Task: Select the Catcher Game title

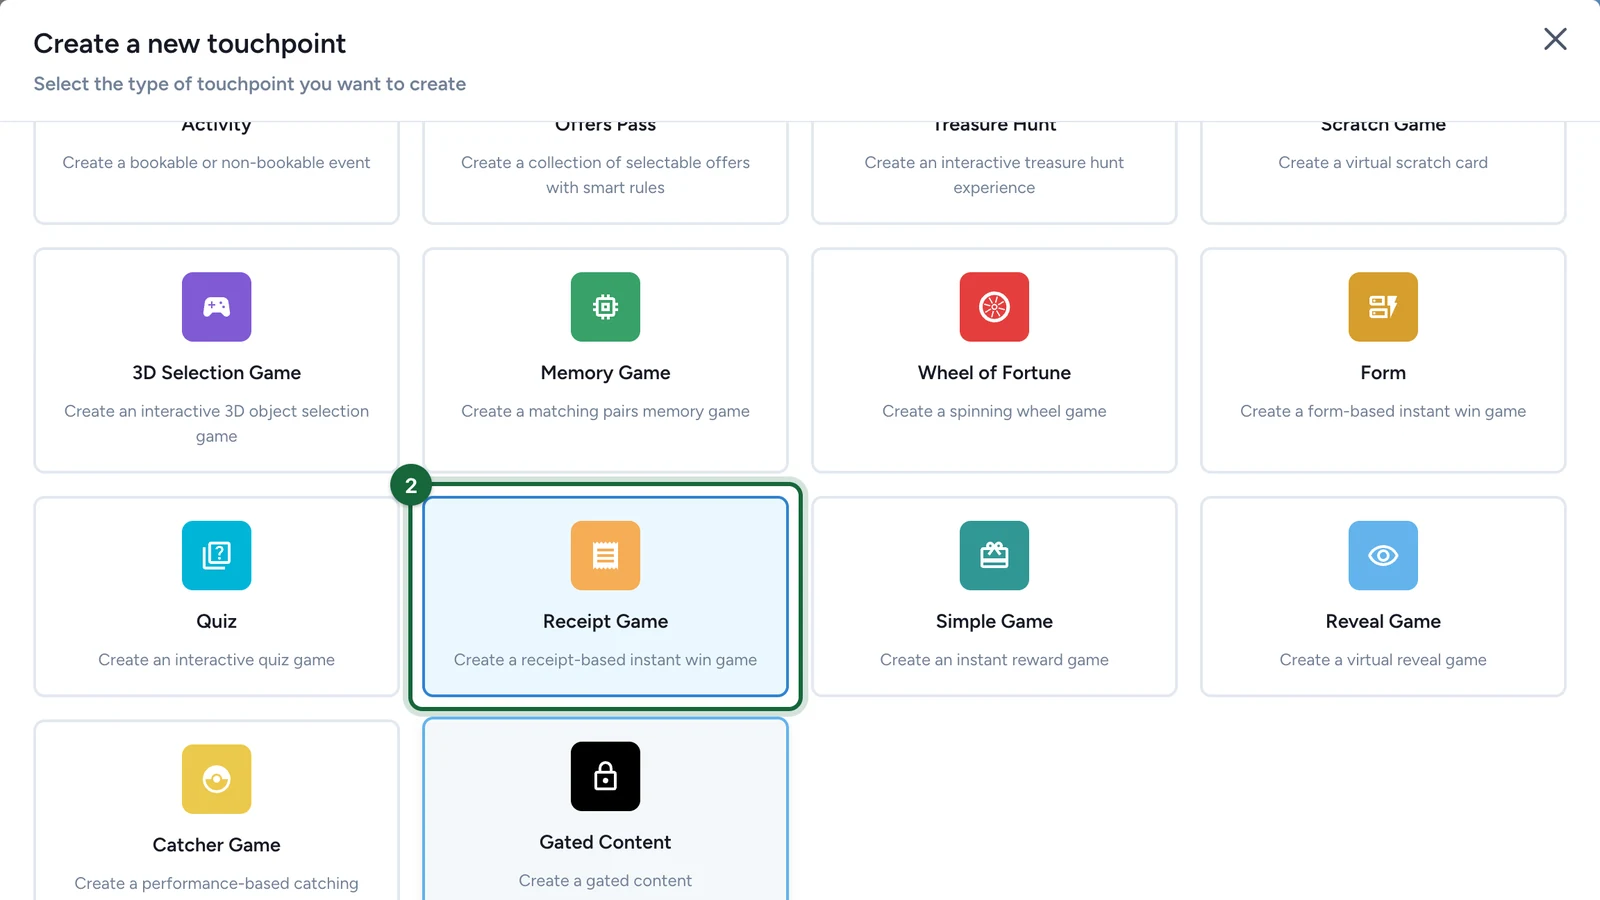Action: (x=216, y=845)
